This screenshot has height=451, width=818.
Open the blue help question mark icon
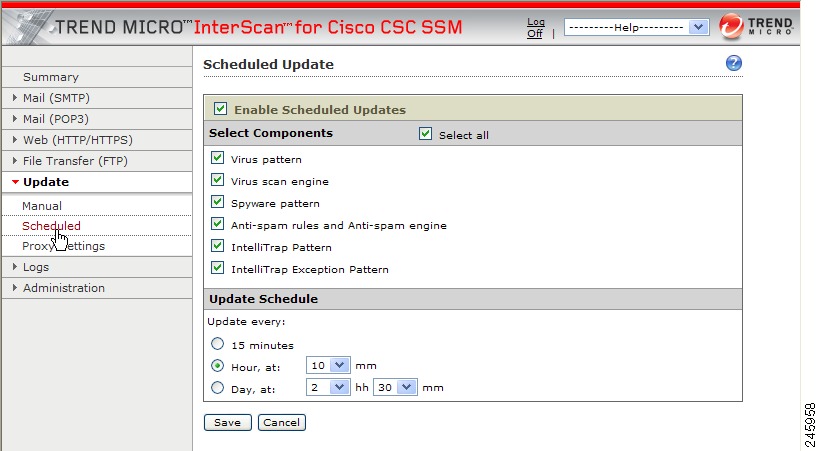click(x=733, y=63)
